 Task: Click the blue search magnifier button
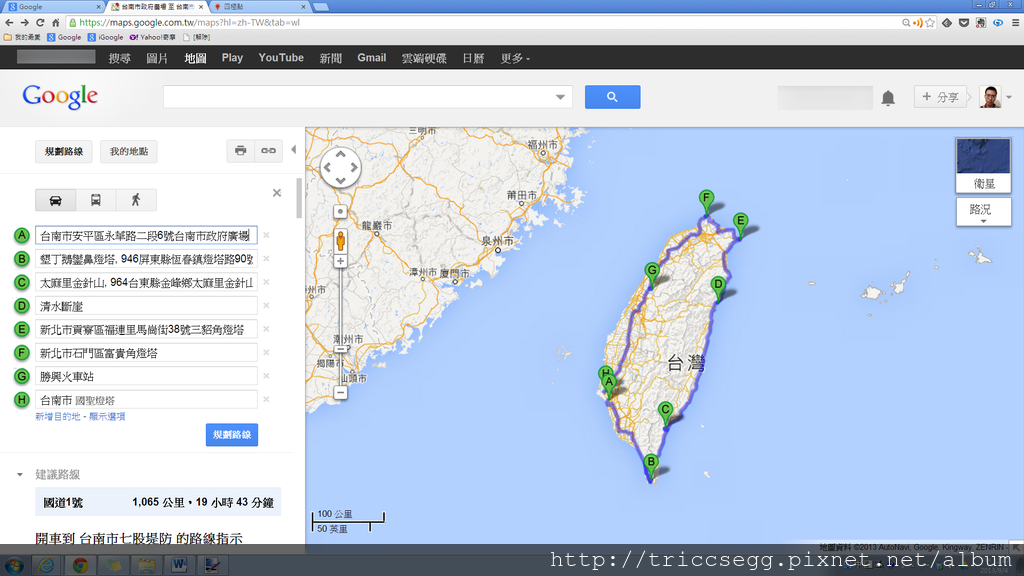click(x=612, y=97)
